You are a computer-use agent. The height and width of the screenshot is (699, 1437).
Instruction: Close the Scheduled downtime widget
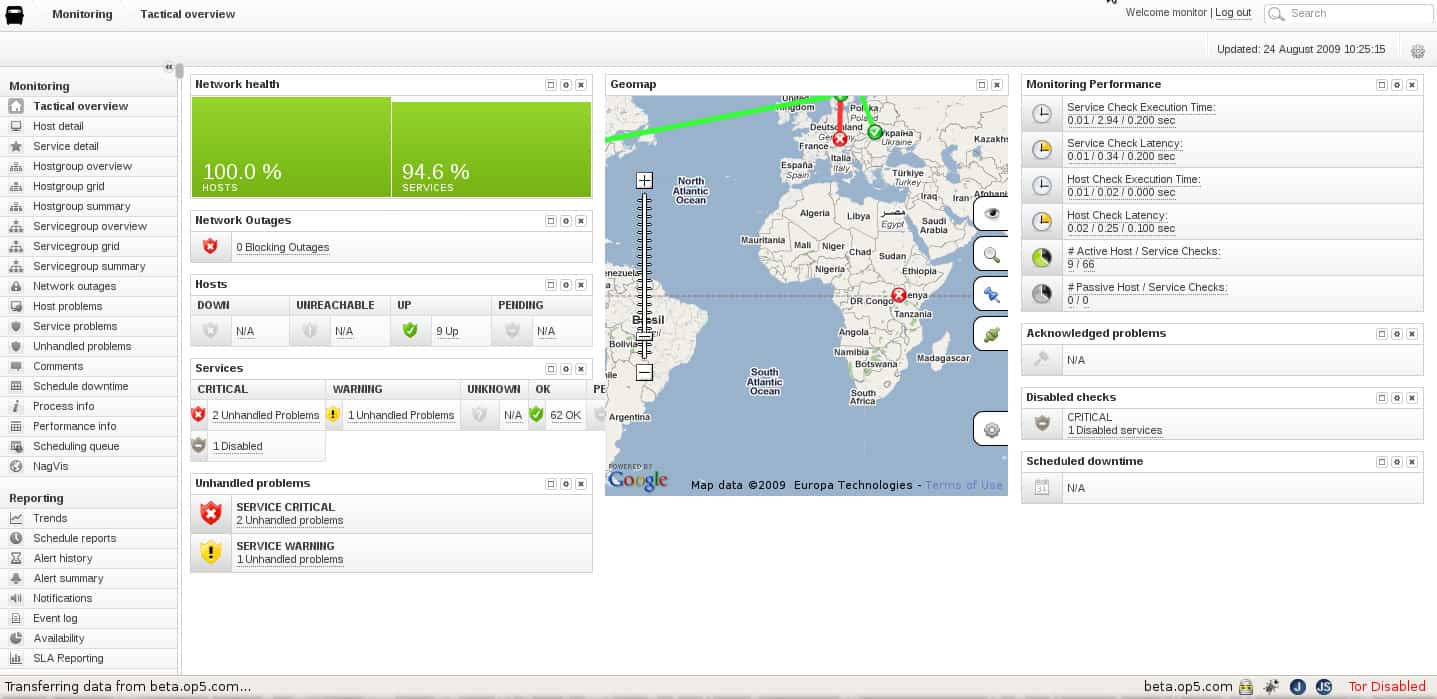click(x=1412, y=462)
